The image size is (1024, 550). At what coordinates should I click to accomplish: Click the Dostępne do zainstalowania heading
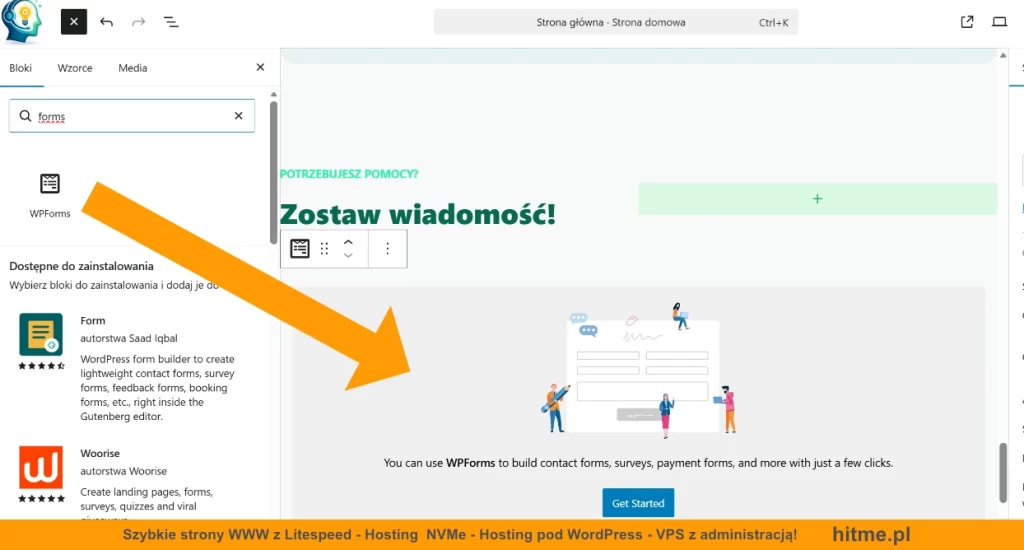82,266
